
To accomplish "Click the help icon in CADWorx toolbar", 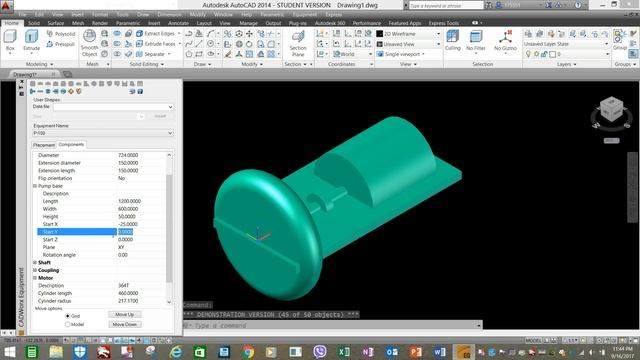I will [140, 91].
